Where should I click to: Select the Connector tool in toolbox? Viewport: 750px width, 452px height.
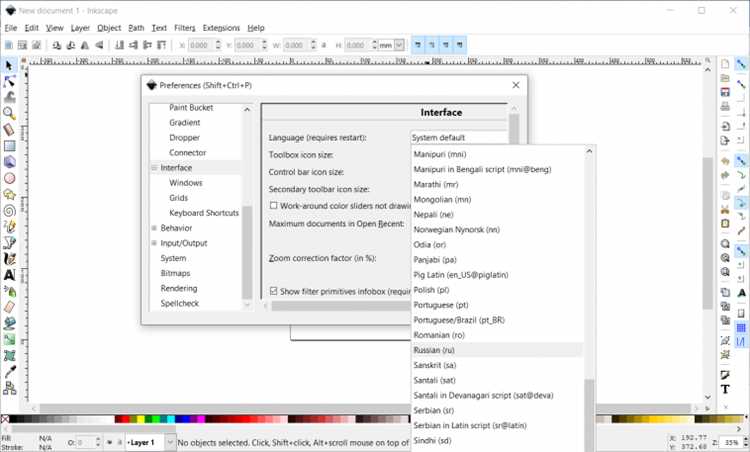click(x=9, y=388)
